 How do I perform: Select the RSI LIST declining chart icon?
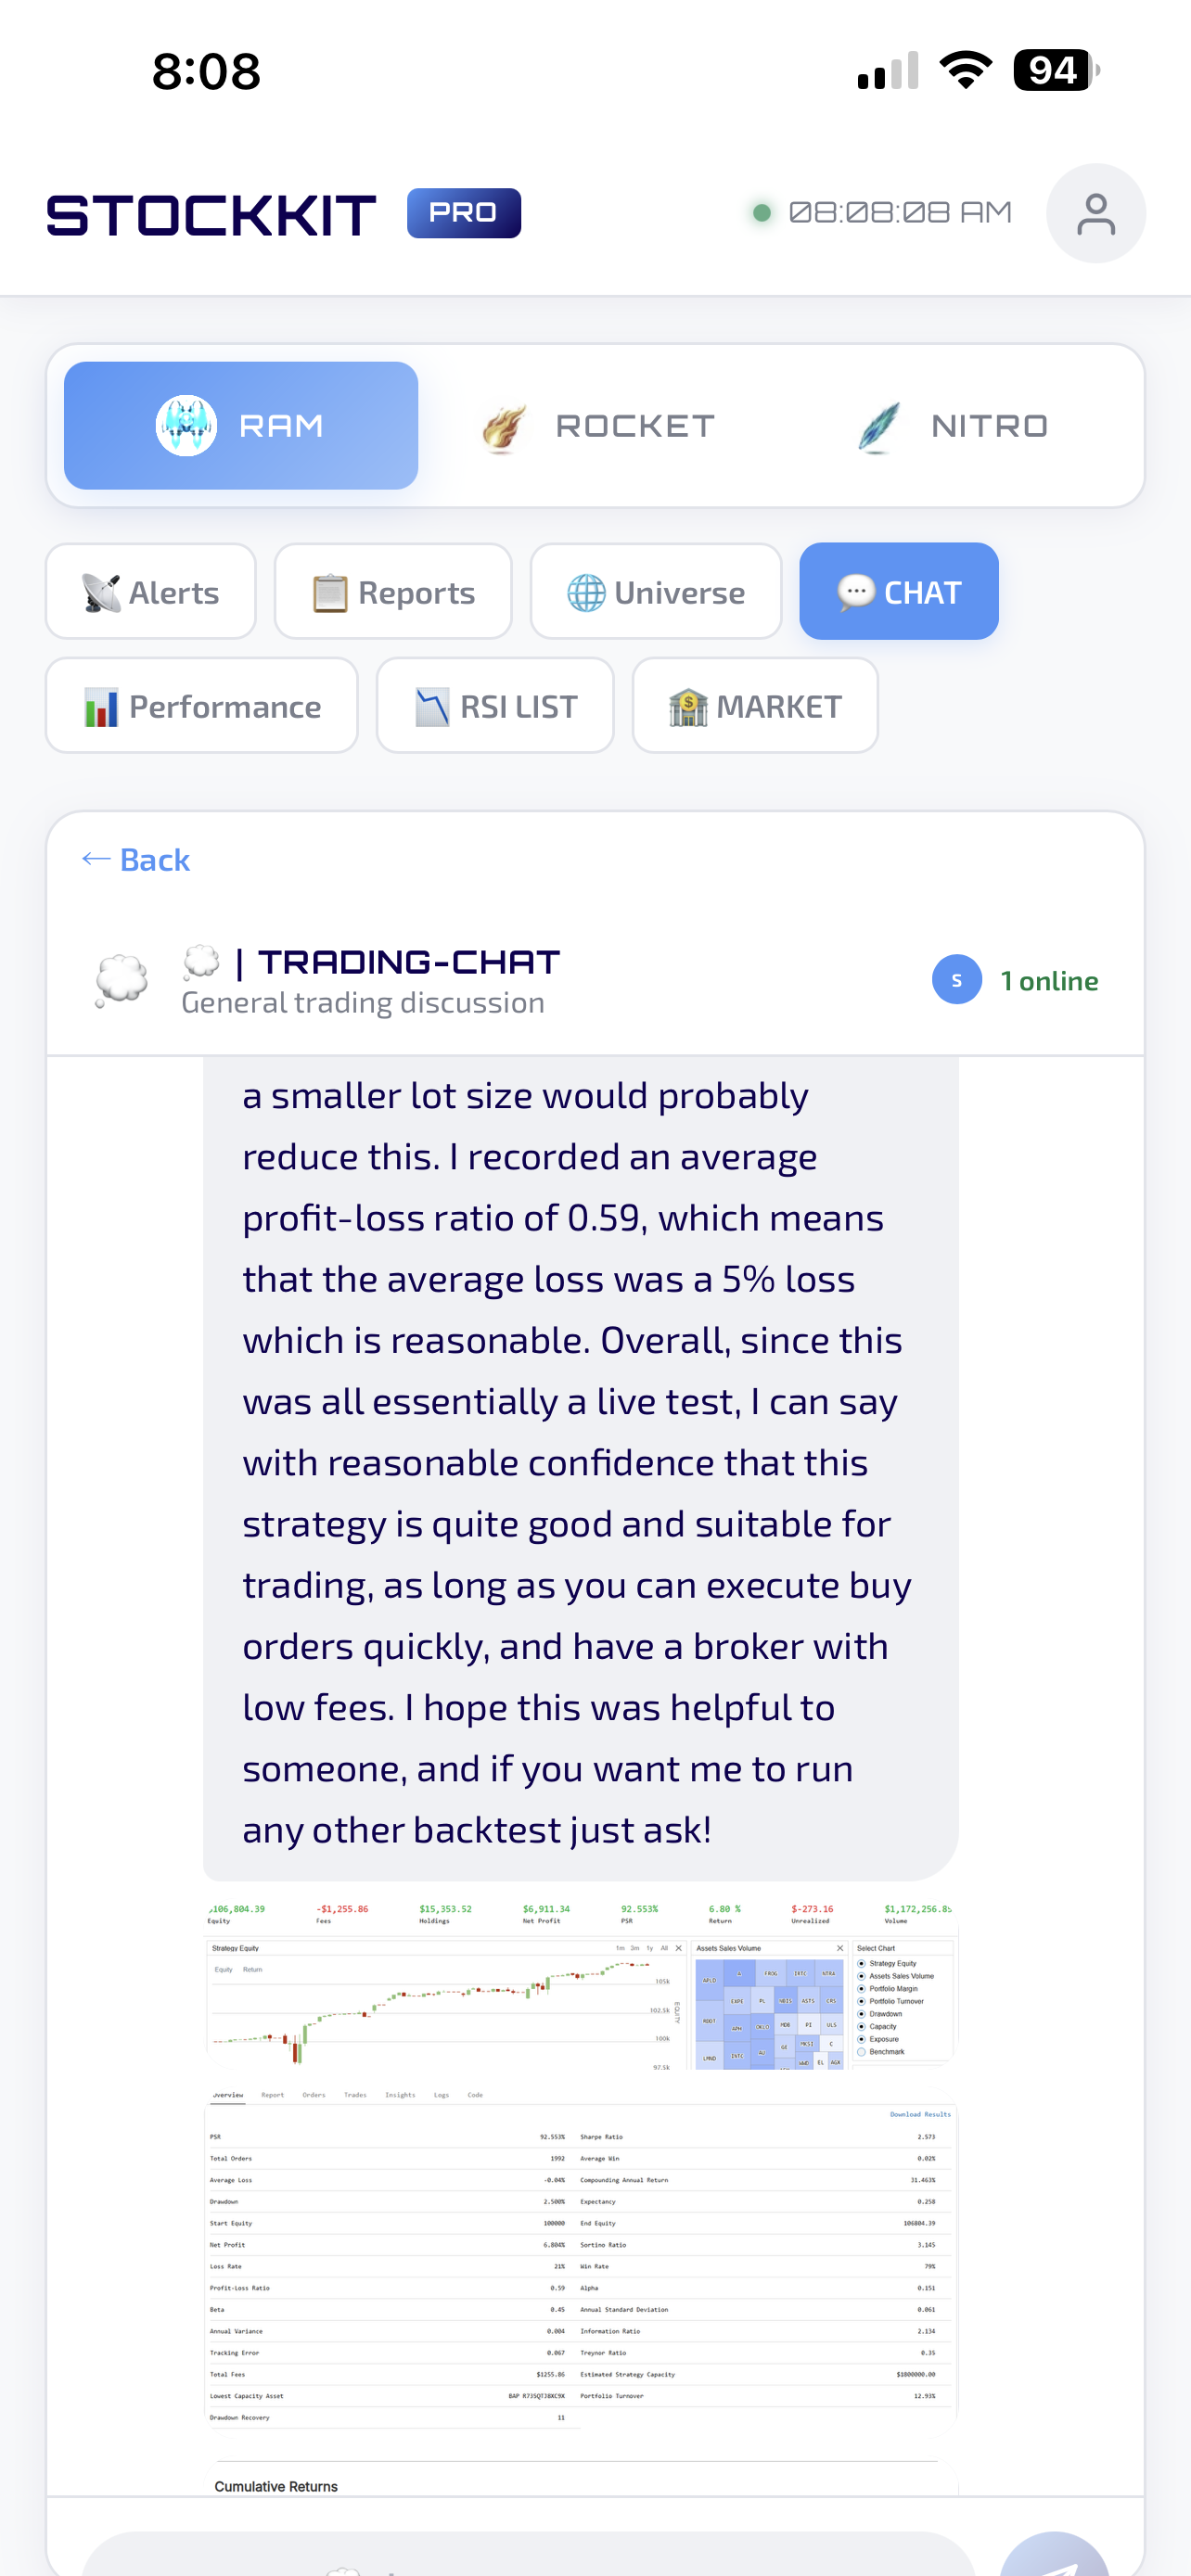pos(433,705)
